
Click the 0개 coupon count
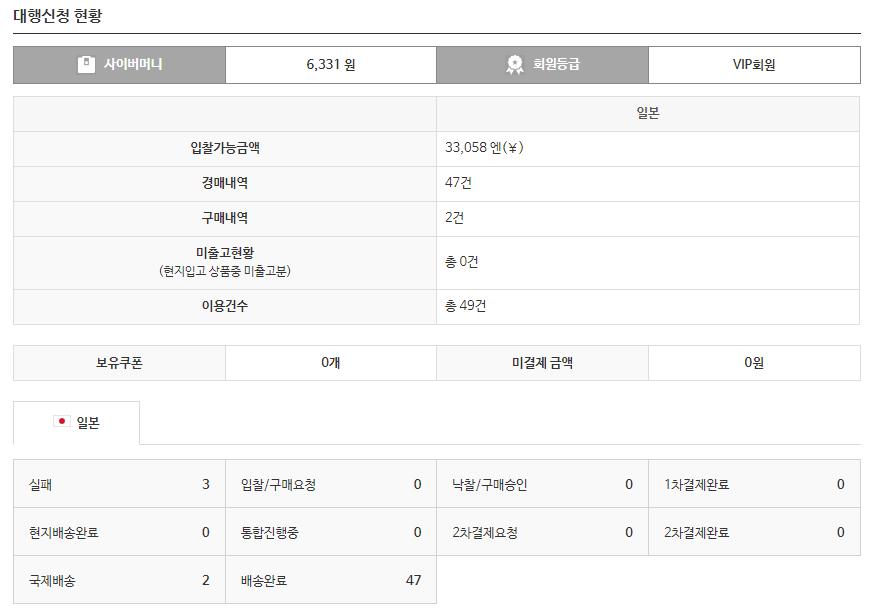click(x=331, y=363)
